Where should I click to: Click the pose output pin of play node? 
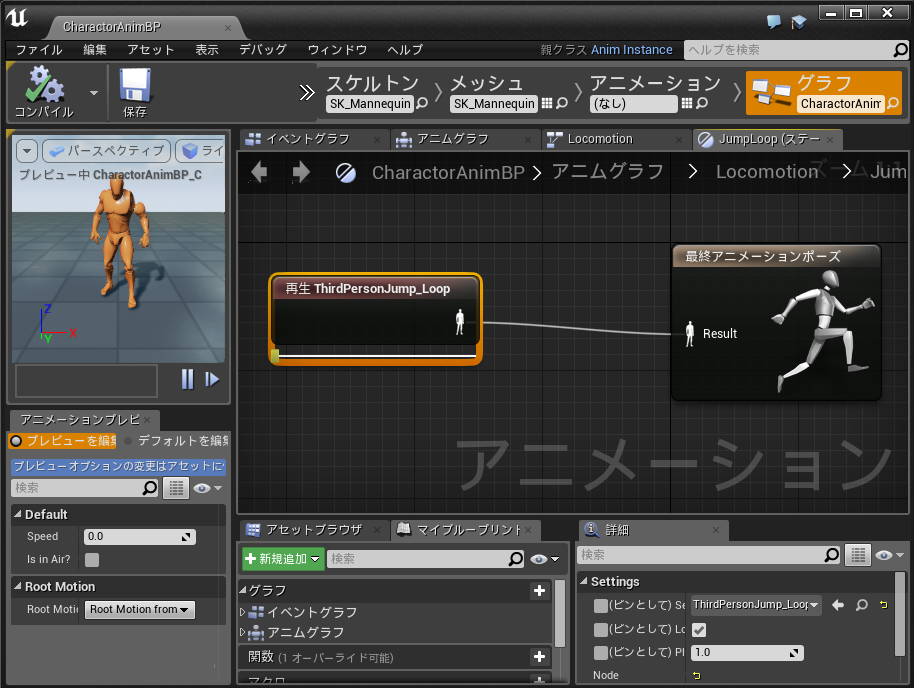pos(460,322)
